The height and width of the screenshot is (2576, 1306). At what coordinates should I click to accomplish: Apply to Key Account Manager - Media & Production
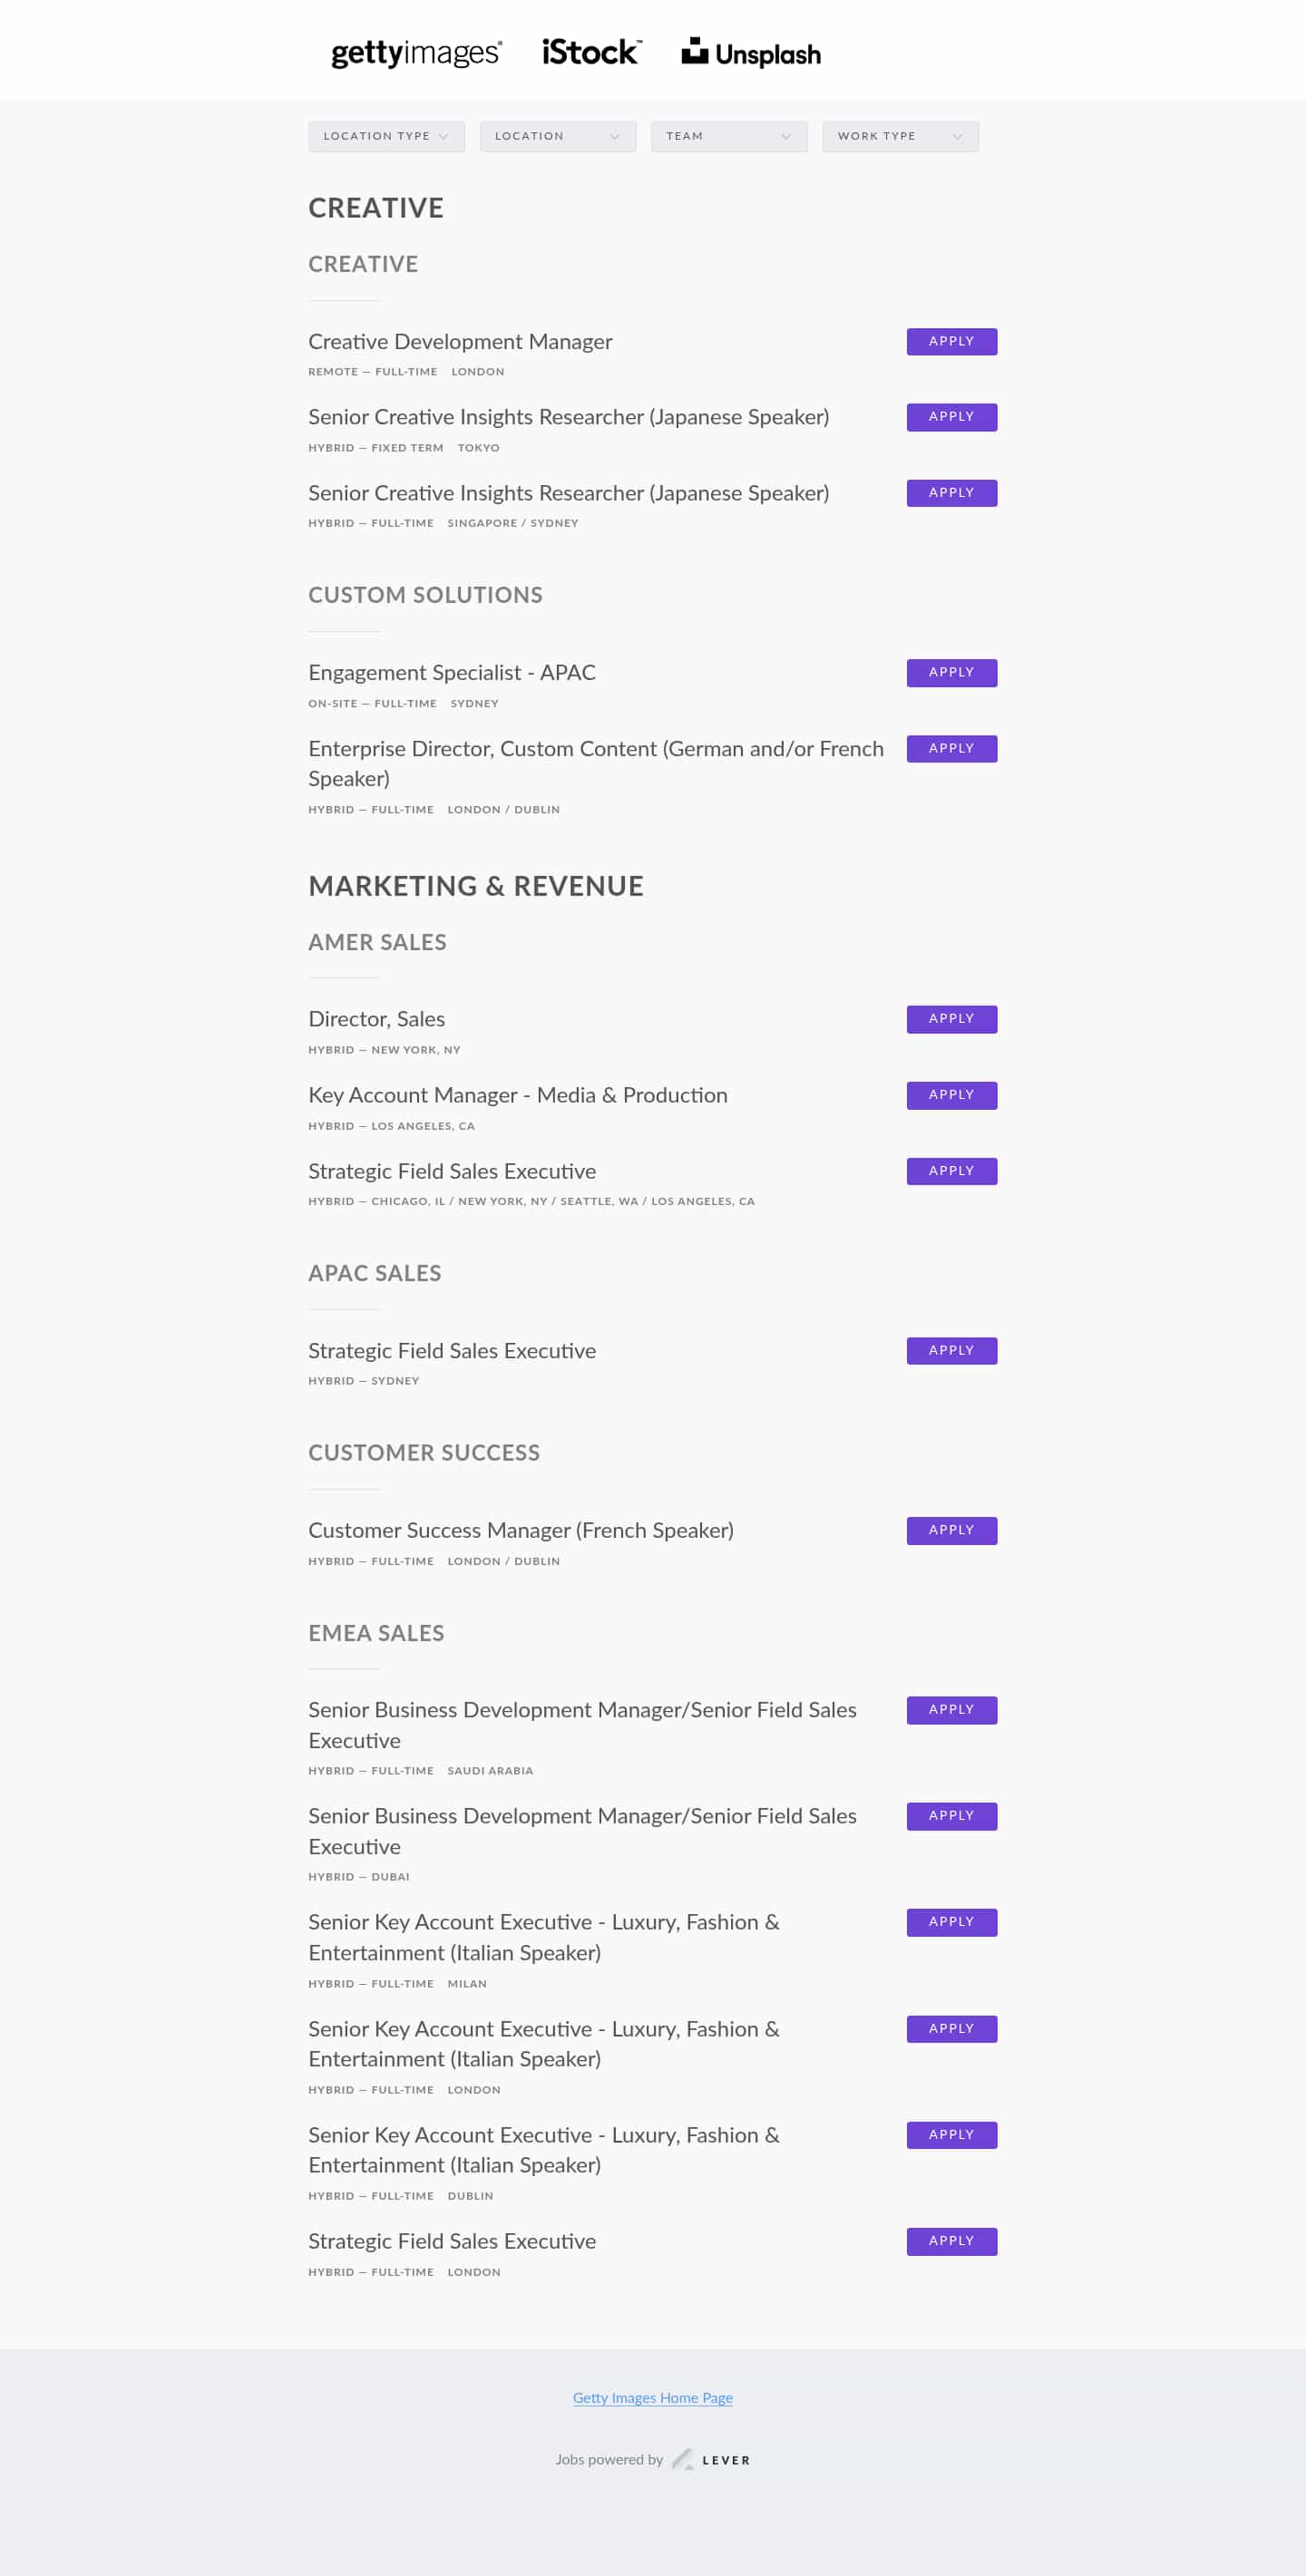[951, 1095]
